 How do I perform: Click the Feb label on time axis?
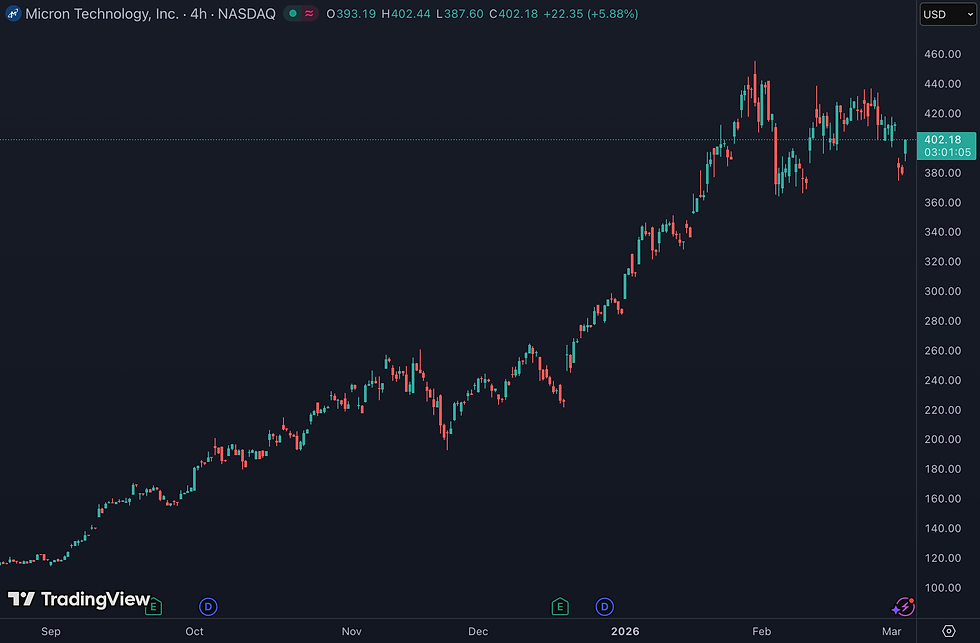[x=761, y=632]
